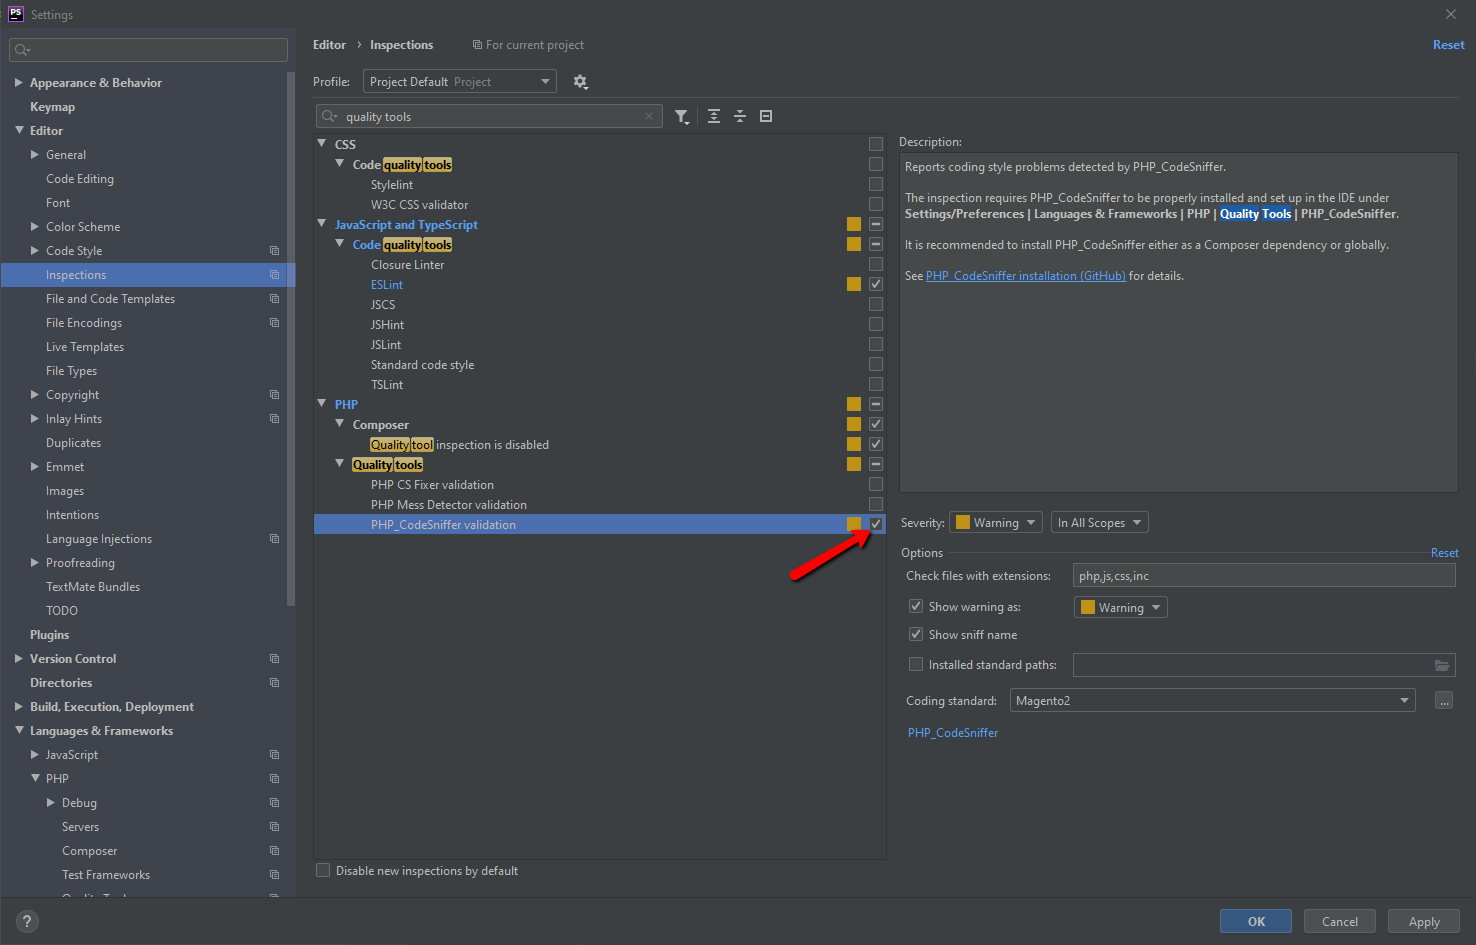The width and height of the screenshot is (1476, 945).
Task: Open the Severity Warning dropdown
Action: click(x=996, y=523)
